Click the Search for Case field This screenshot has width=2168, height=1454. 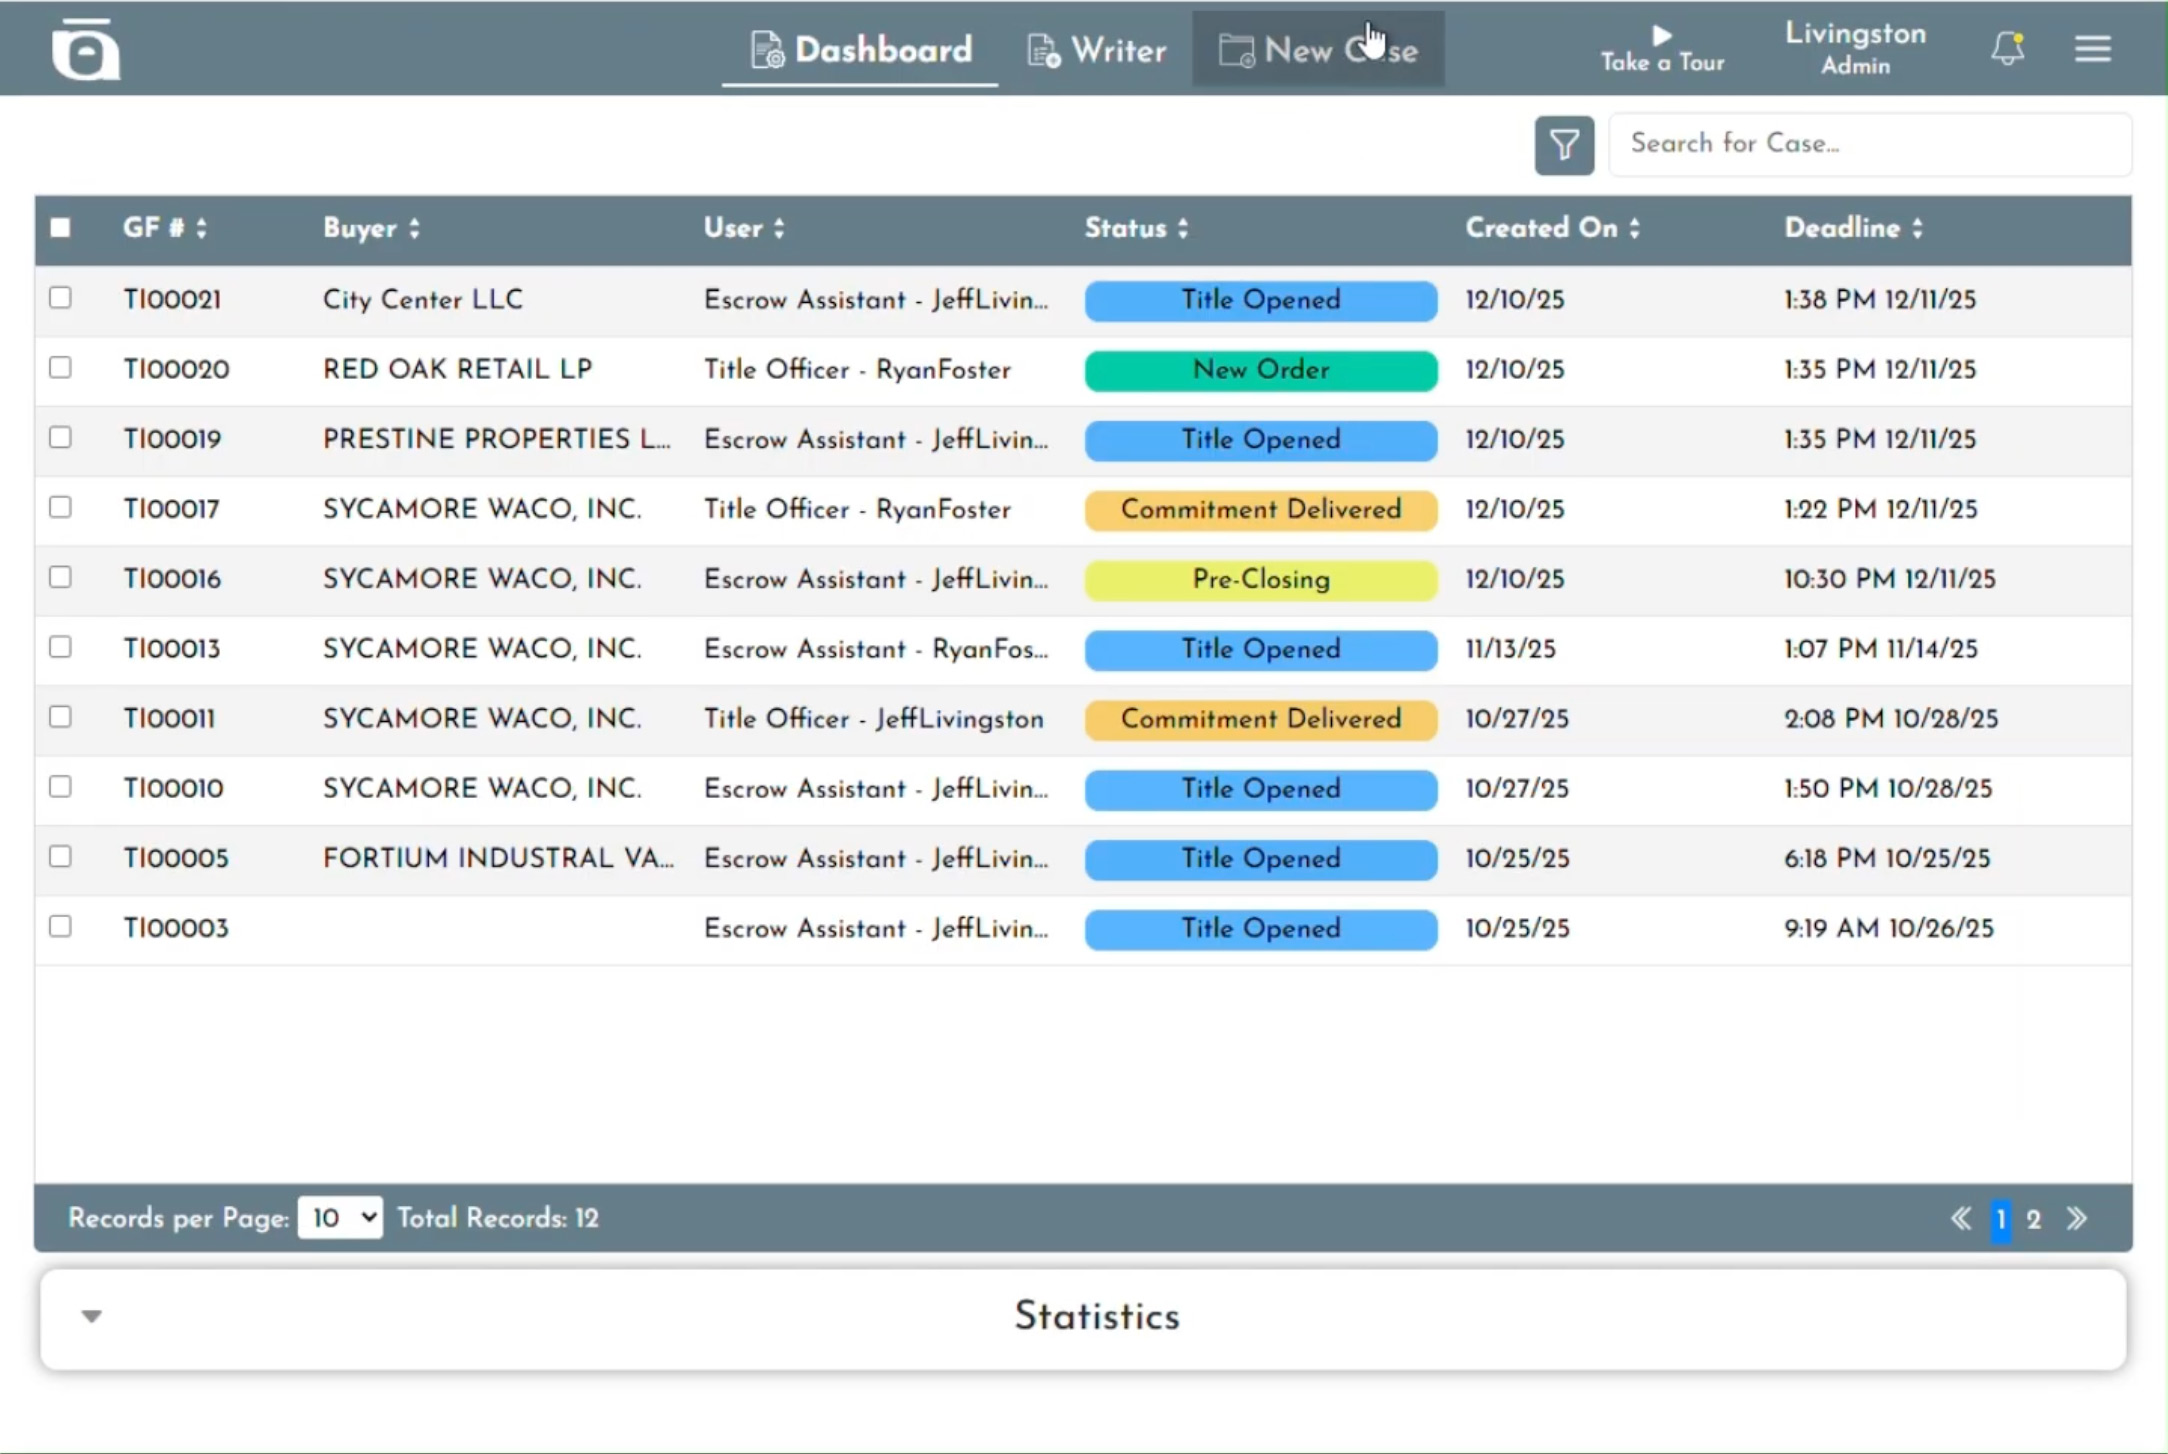coord(1868,144)
